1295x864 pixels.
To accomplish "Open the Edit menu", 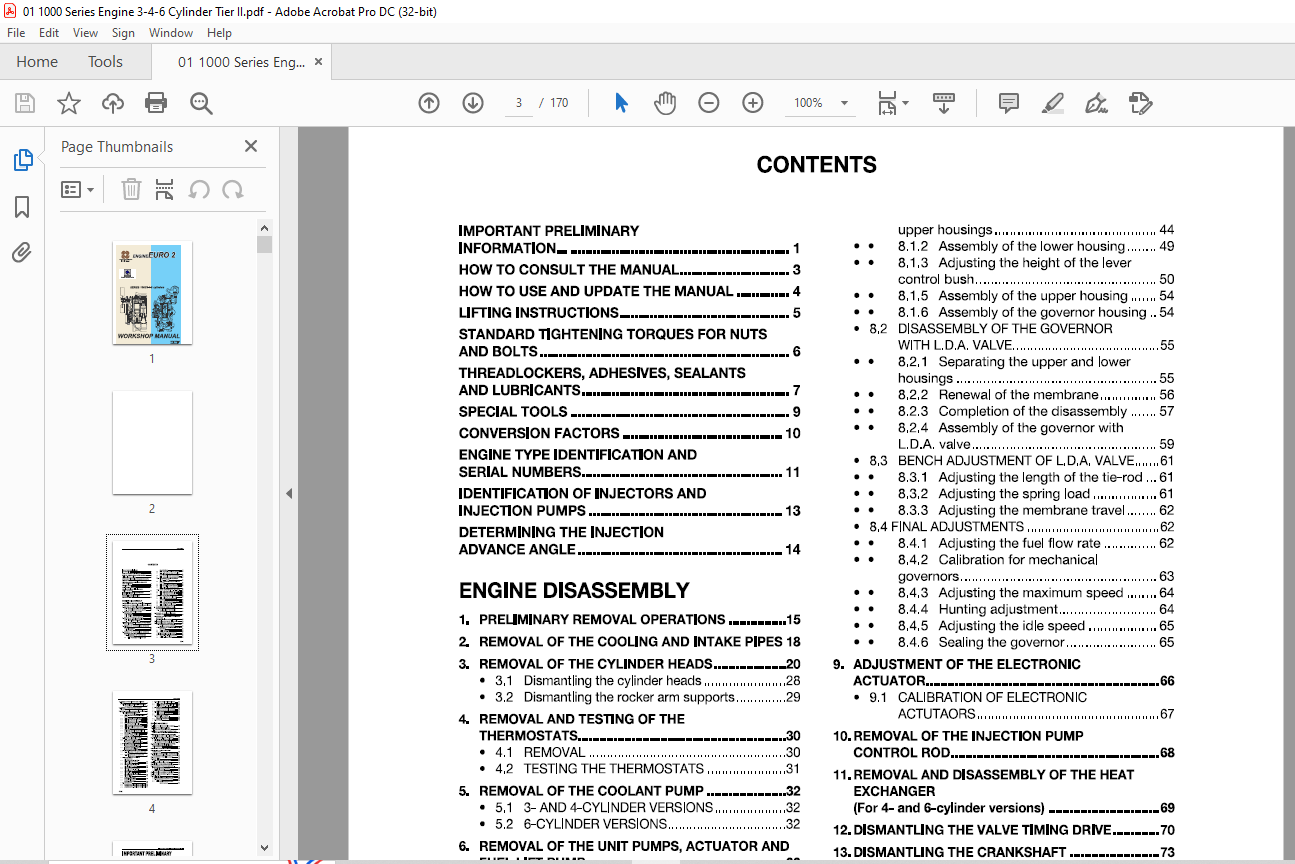I will (x=49, y=33).
